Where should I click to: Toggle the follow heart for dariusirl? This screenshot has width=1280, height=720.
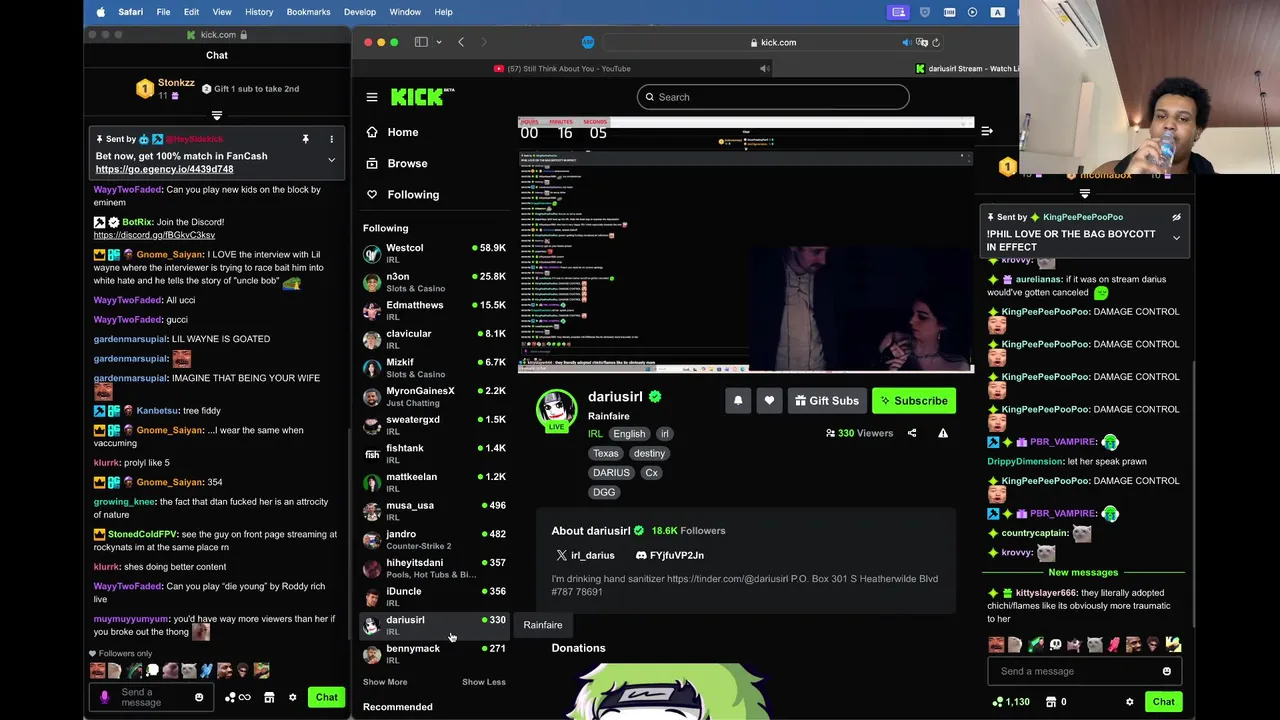pyautogui.click(x=769, y=401)
